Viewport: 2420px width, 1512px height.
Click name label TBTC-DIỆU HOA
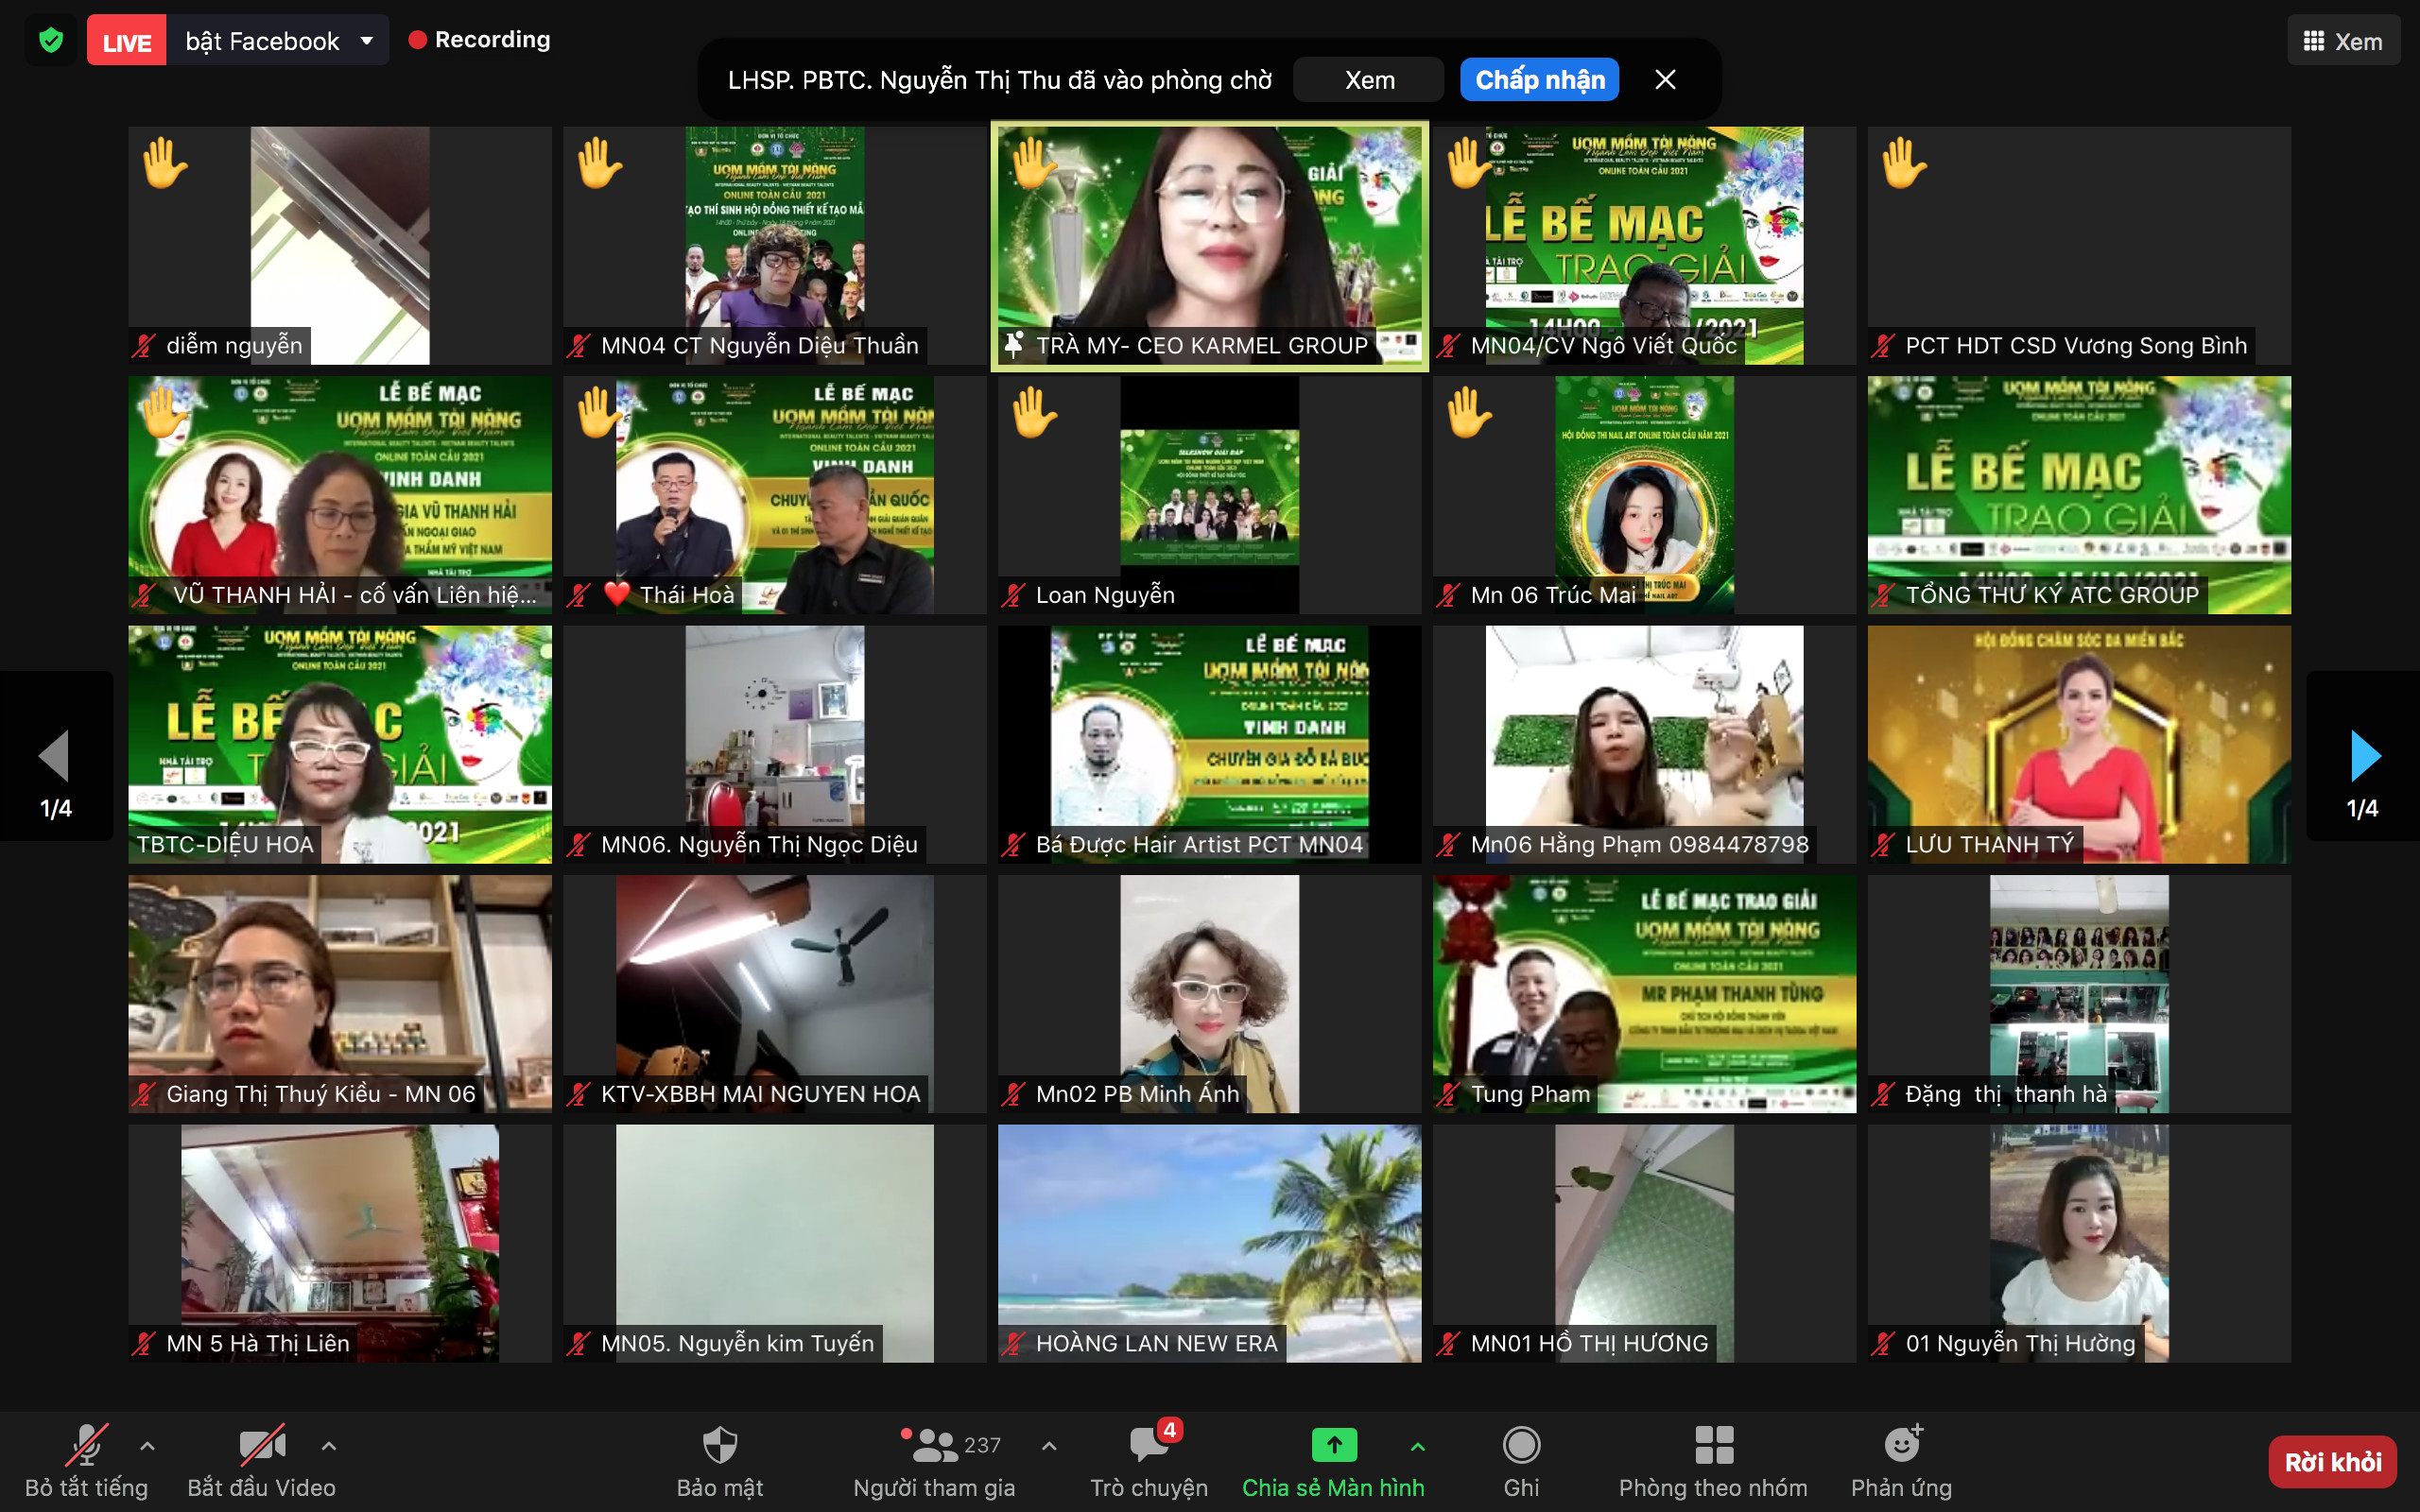coord(225,845)
